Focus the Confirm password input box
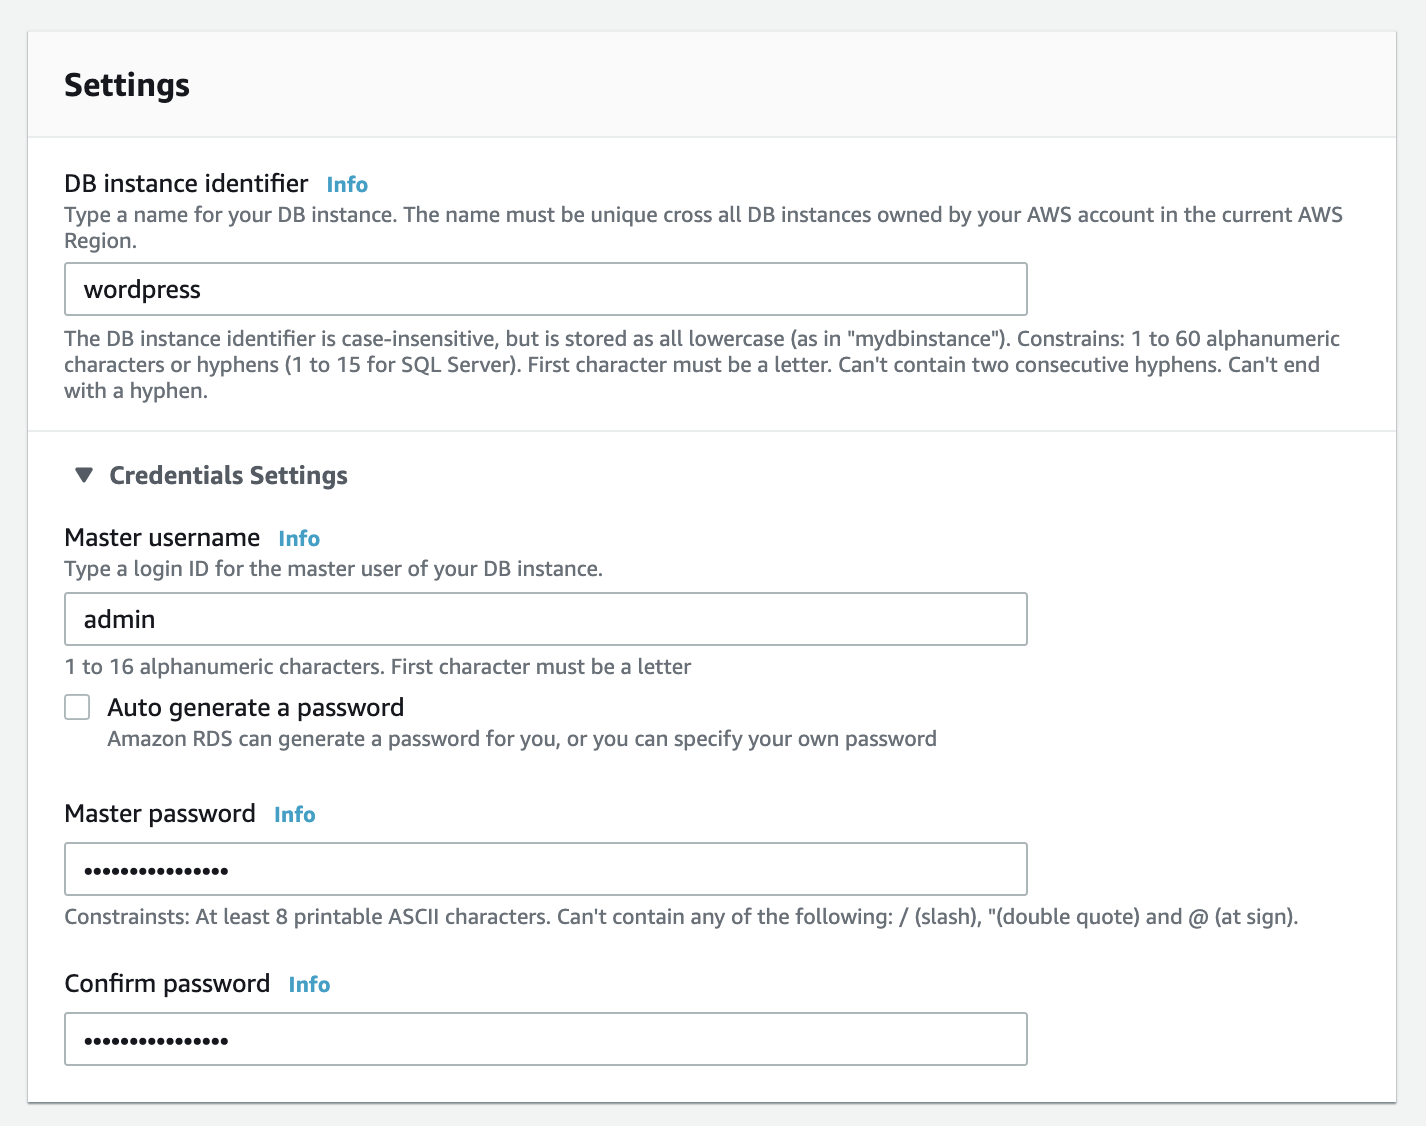The width and height of the screenshot is (1426, 1126). [x=545, y=1040]
